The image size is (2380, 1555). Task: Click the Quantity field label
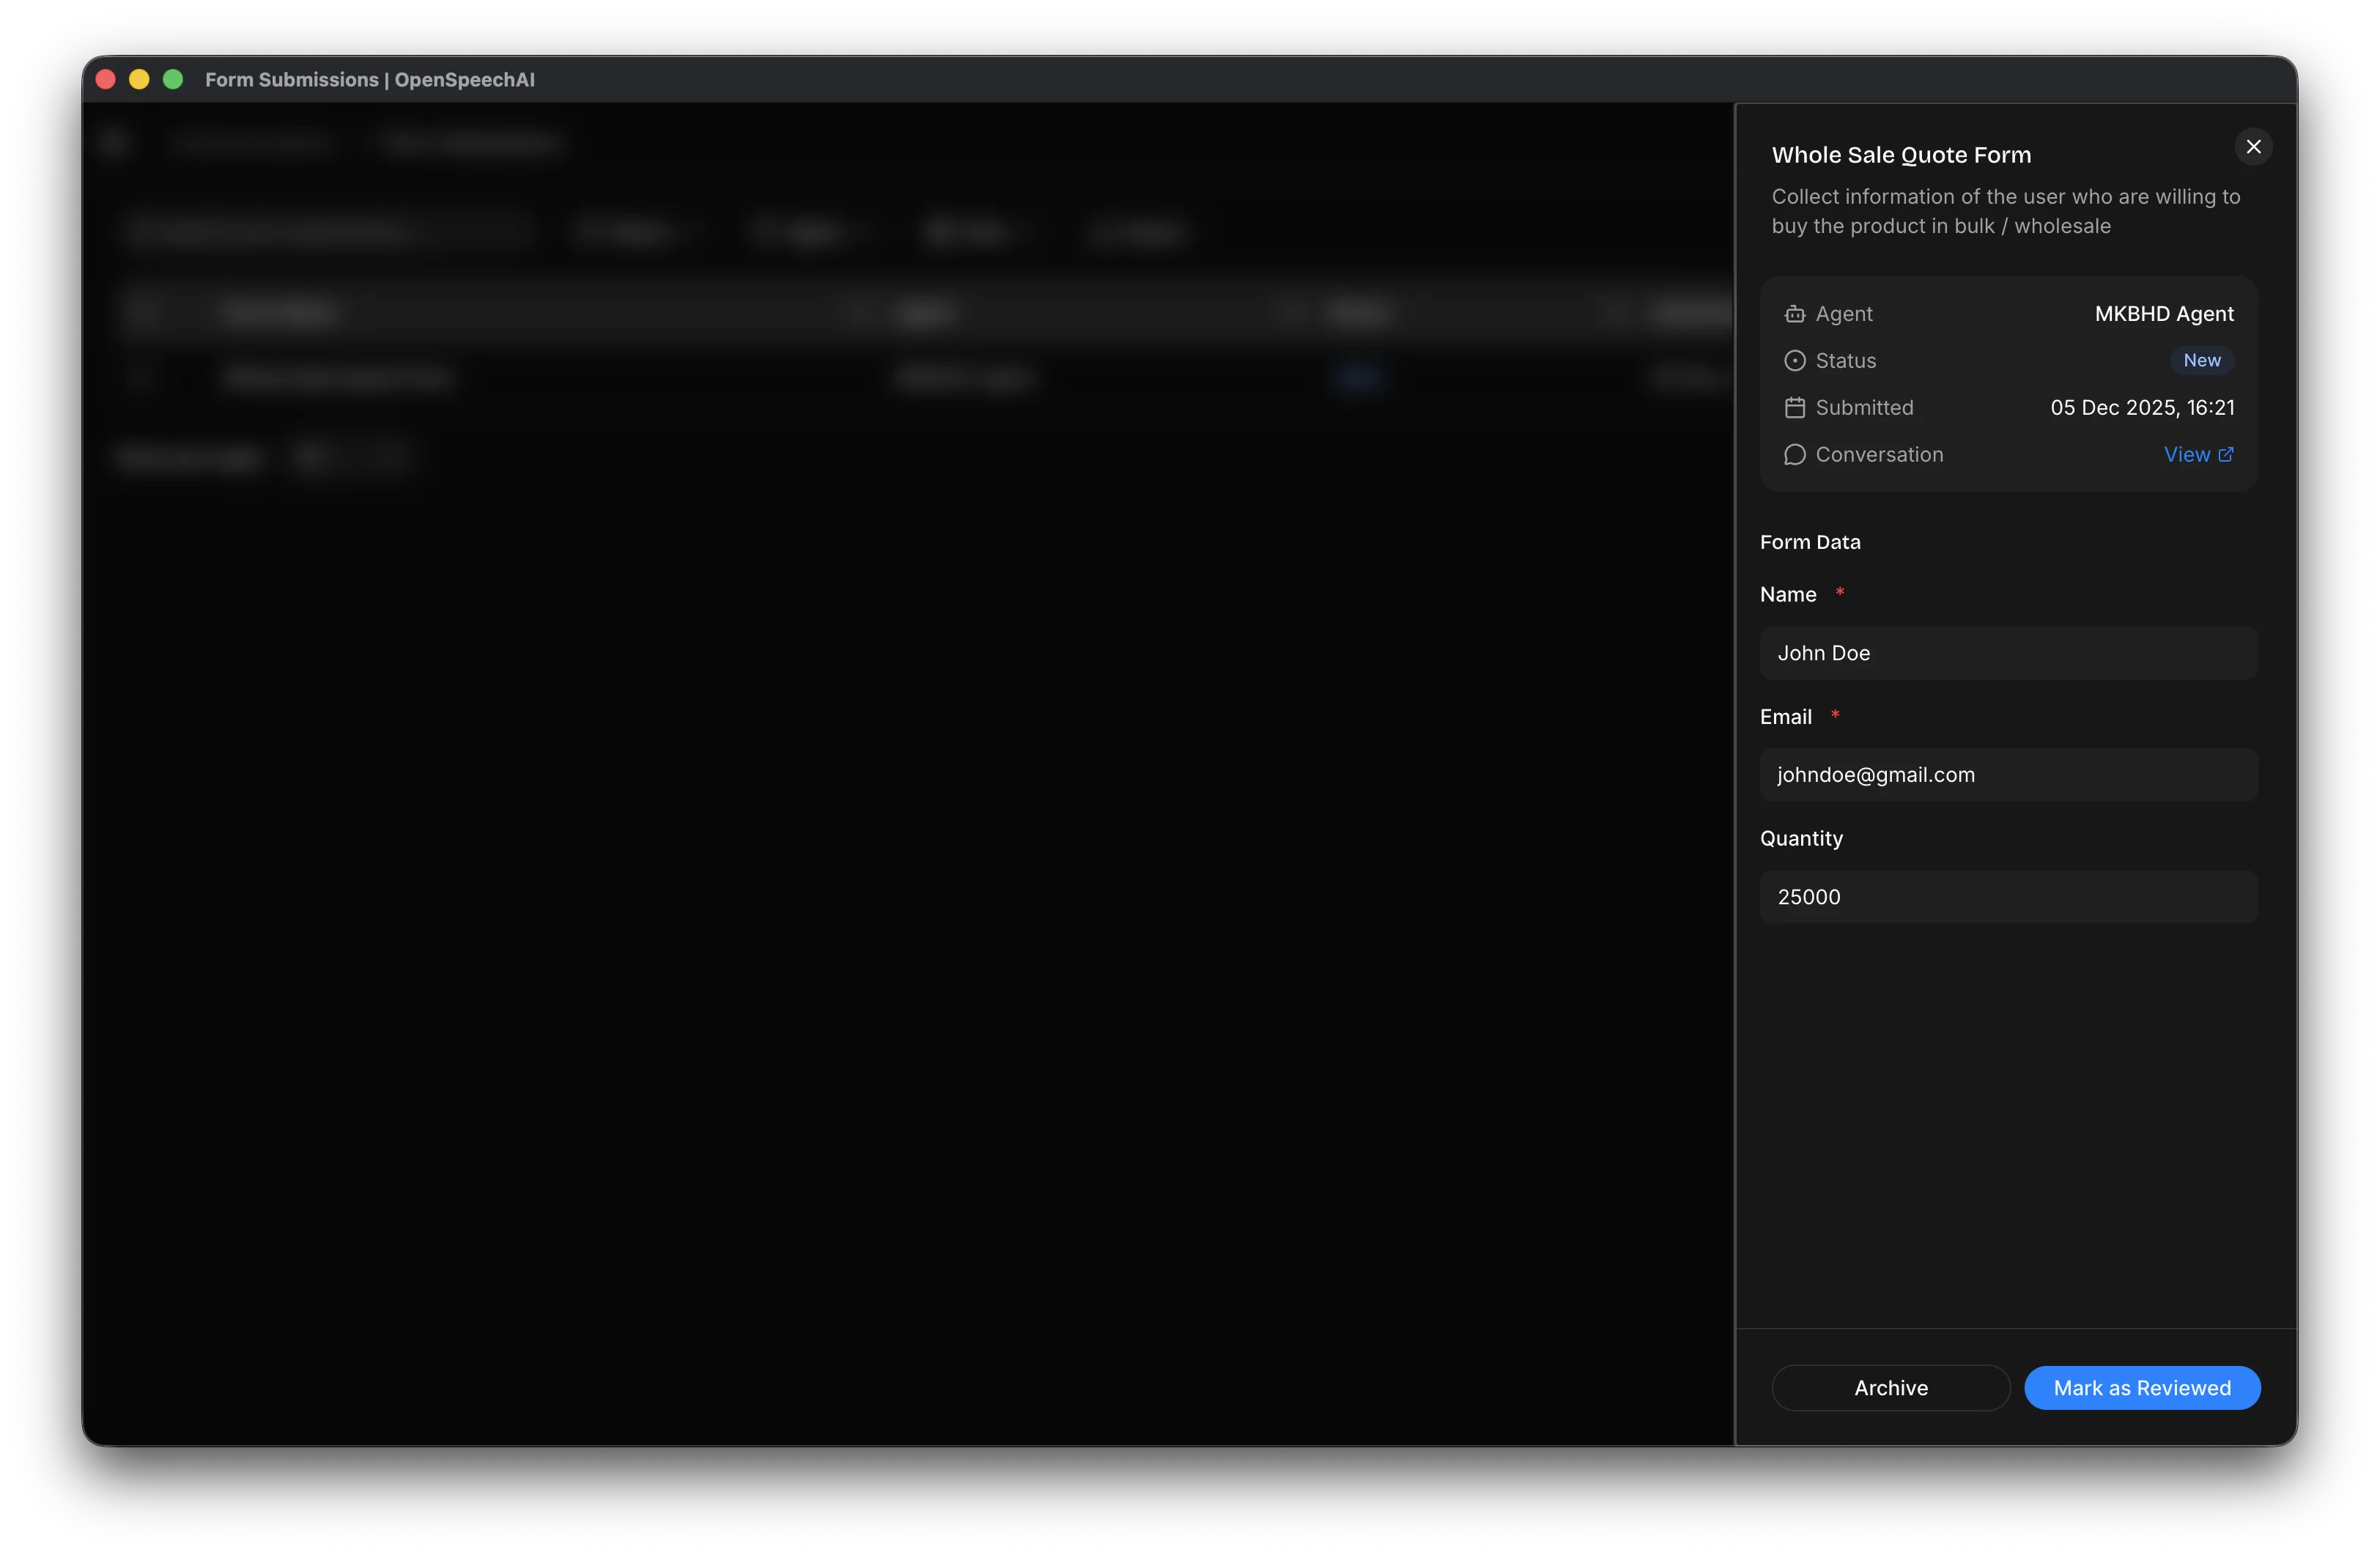coord(1801,838)
